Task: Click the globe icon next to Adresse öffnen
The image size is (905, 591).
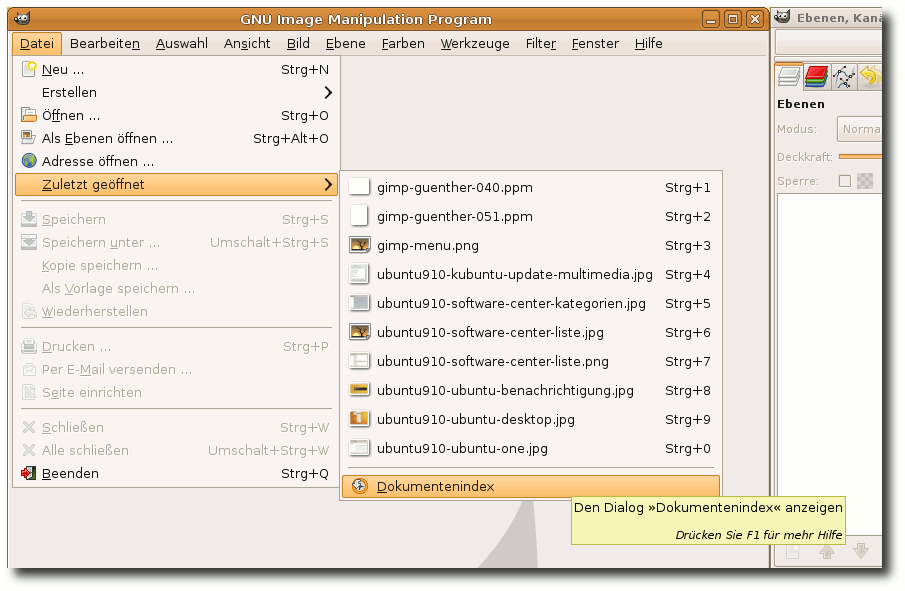Action: [29, 161]
